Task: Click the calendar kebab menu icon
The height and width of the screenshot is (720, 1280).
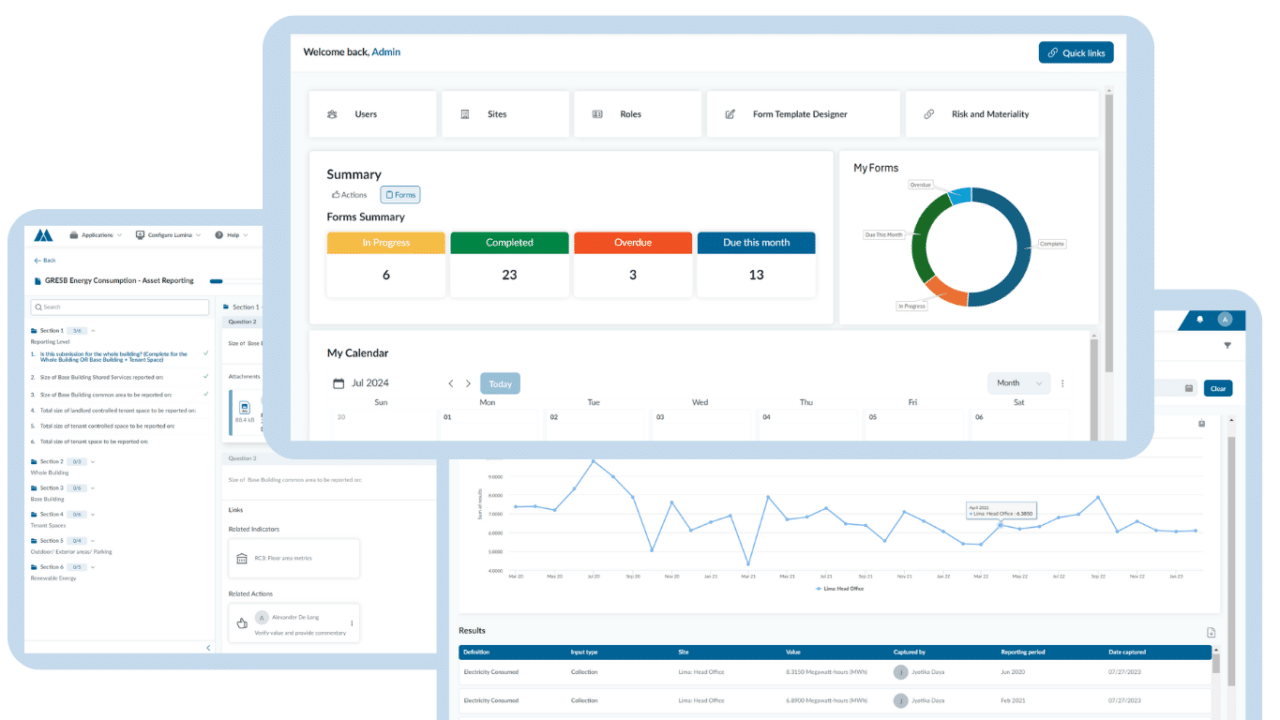Action: click(1062, 383)
